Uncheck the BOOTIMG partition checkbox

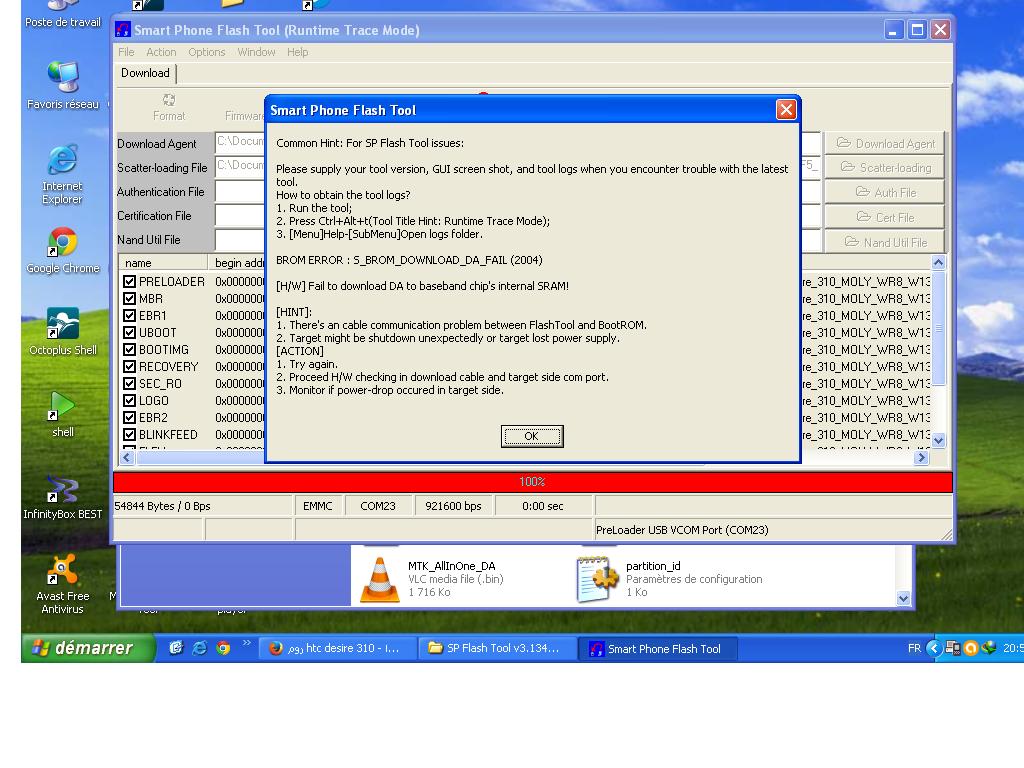tap(129, 349)
